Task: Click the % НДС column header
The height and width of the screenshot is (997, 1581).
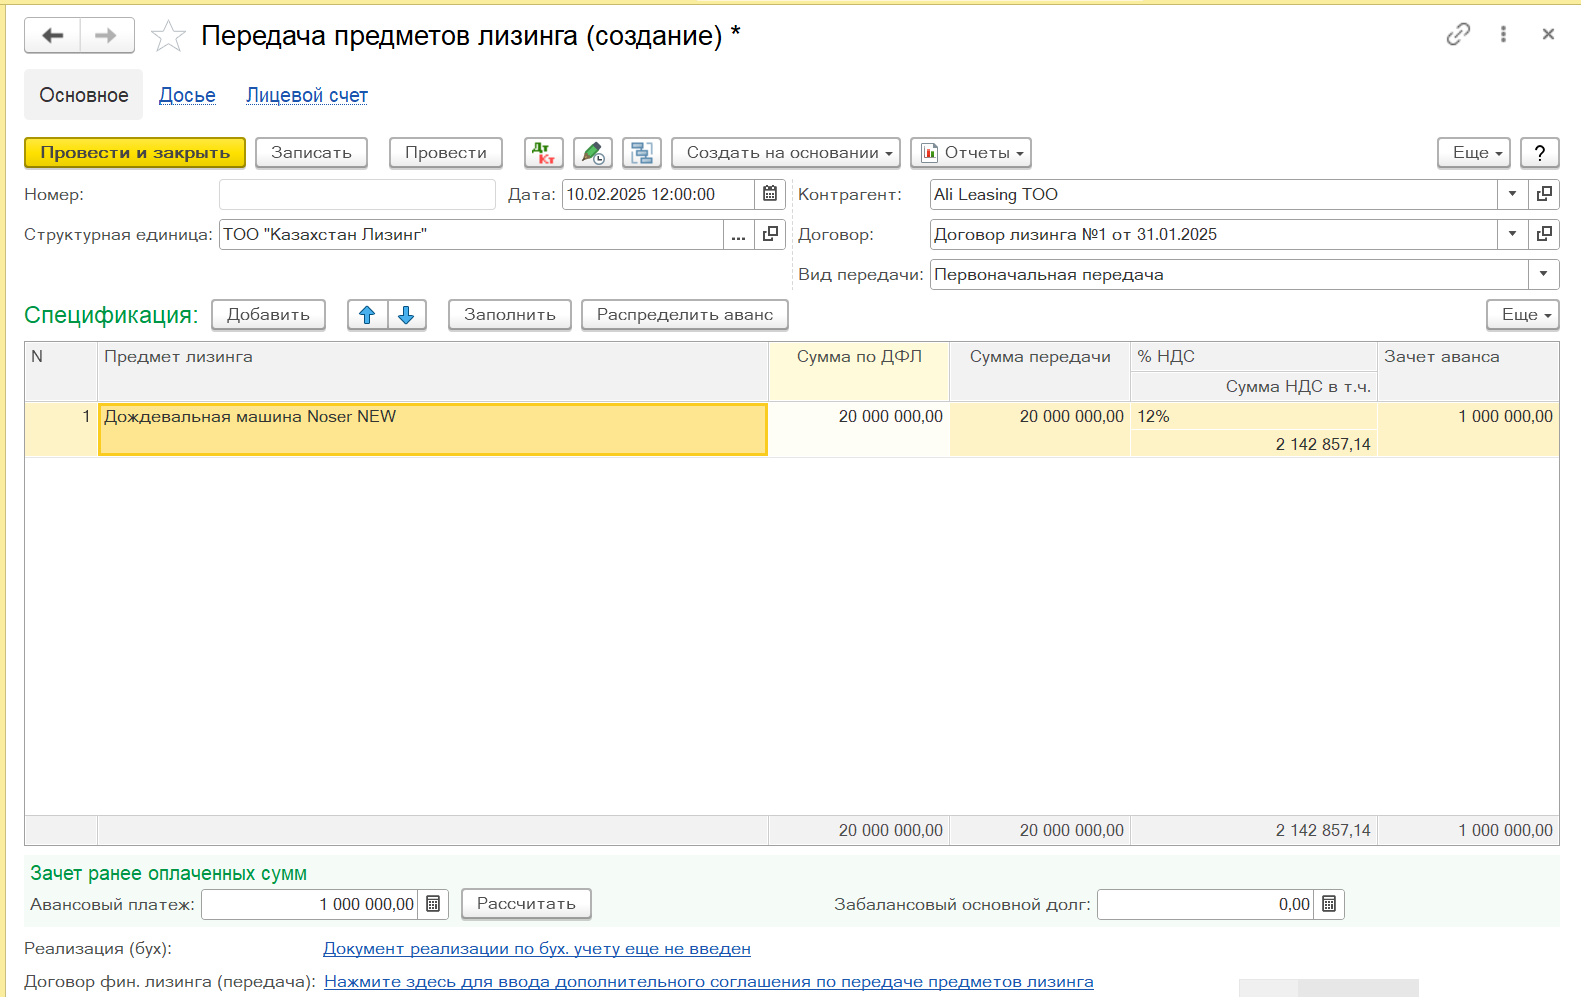Action: pos(1254,357)
